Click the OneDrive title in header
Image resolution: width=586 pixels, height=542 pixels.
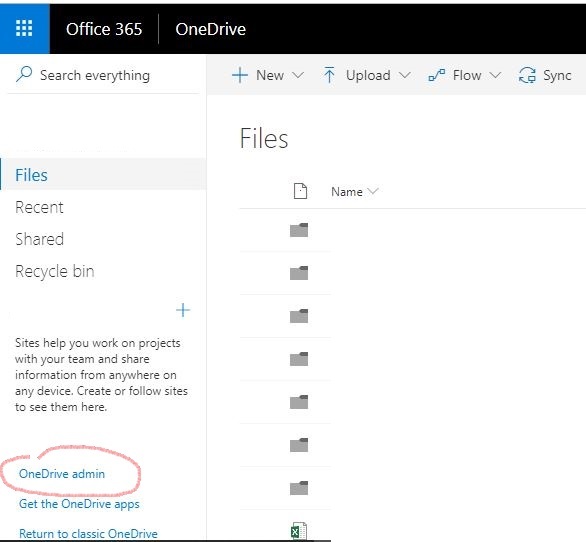211,29
